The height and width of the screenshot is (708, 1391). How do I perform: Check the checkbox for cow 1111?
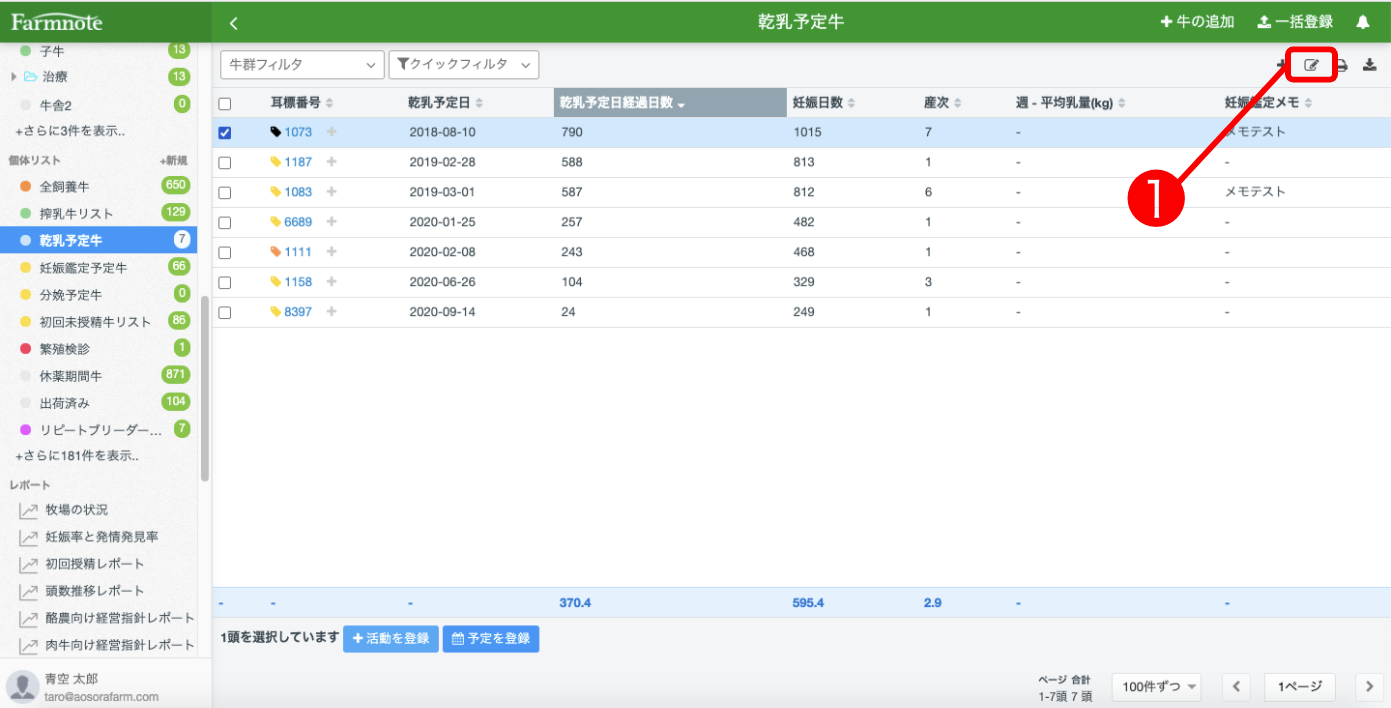point(225,252)
